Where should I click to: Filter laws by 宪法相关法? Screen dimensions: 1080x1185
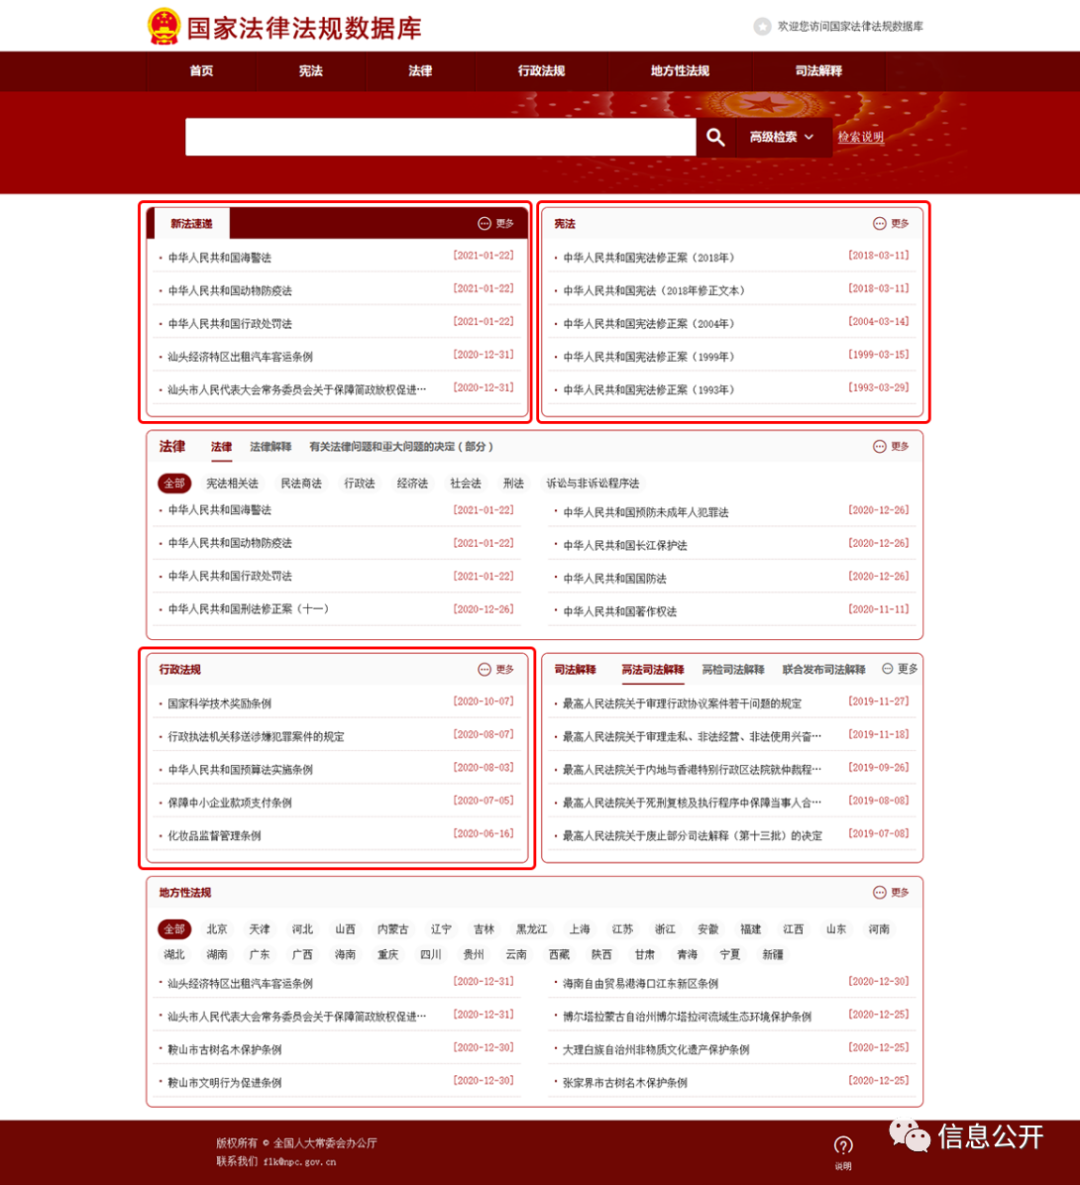(232, 483)
